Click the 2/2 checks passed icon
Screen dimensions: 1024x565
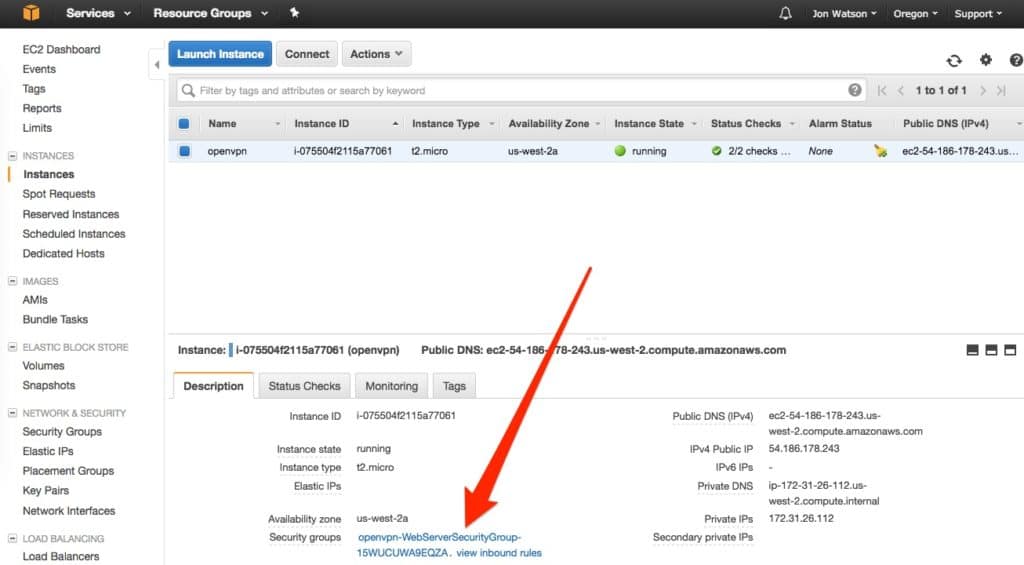(x=716, y=151)
